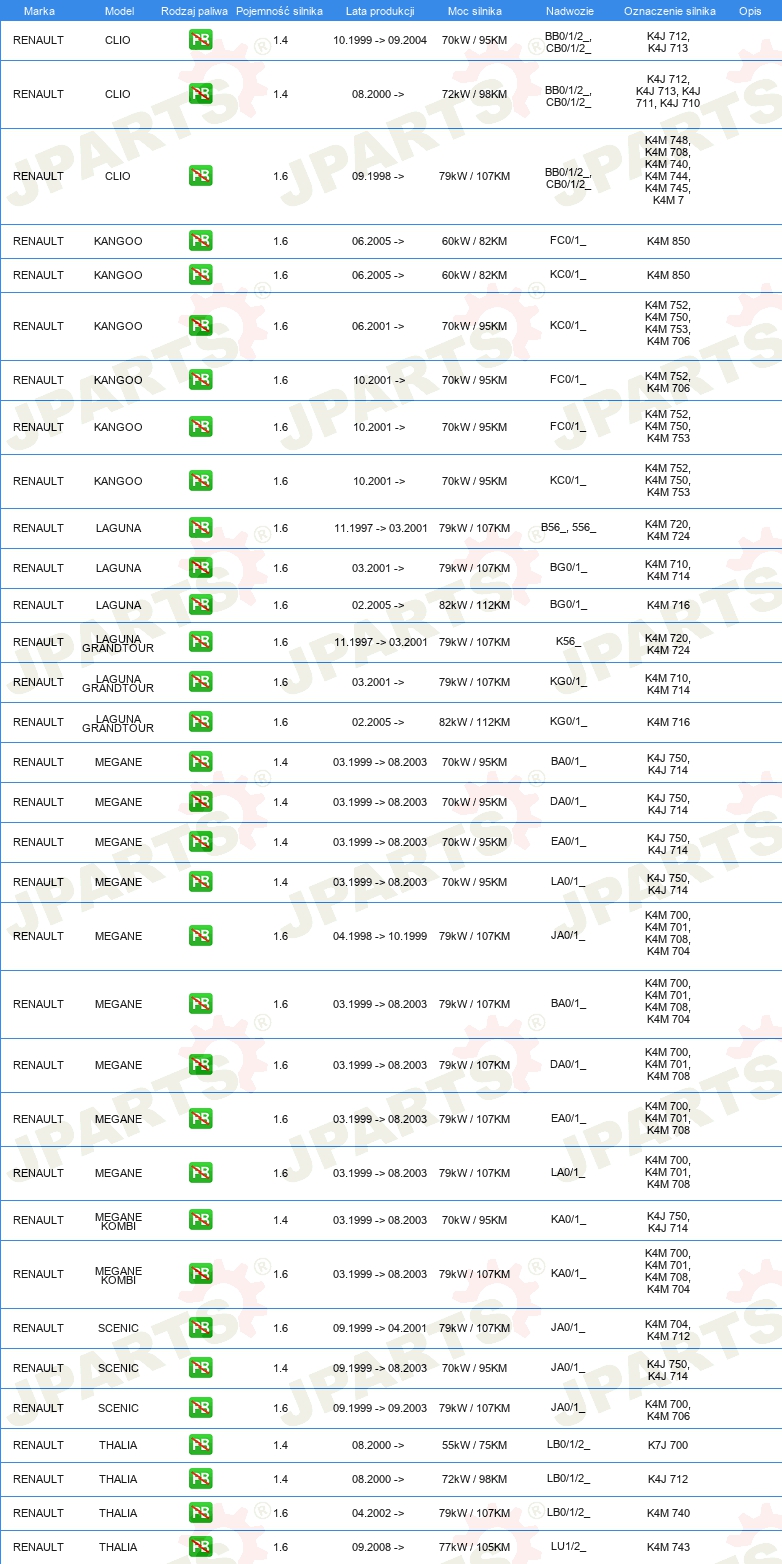Click the Pojemność silnika column header
Image resolution: width=782 pixels, height=1564 pixels.
pos(279,11)
